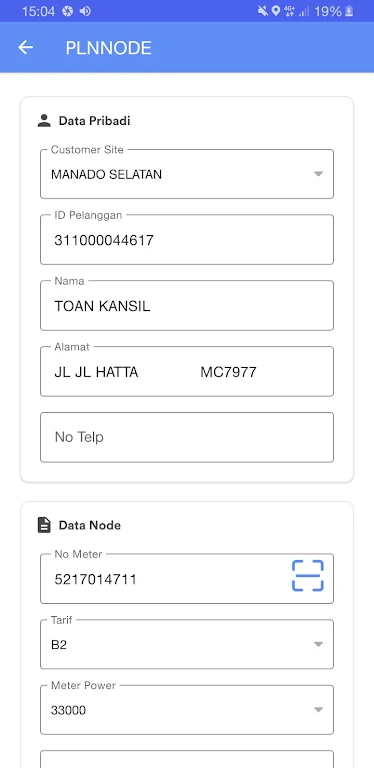Open the Tarif dropdown showing B2
374x768 pixels.
[187, 644]
